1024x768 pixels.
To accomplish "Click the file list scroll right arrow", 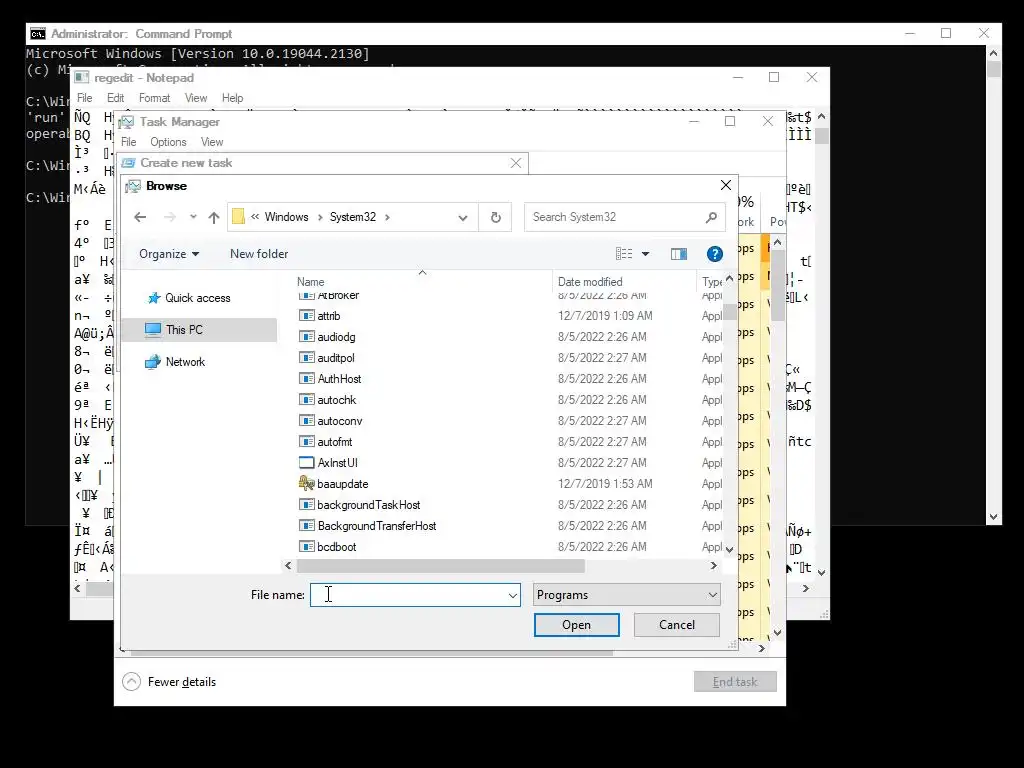I will tap(713, 566).
